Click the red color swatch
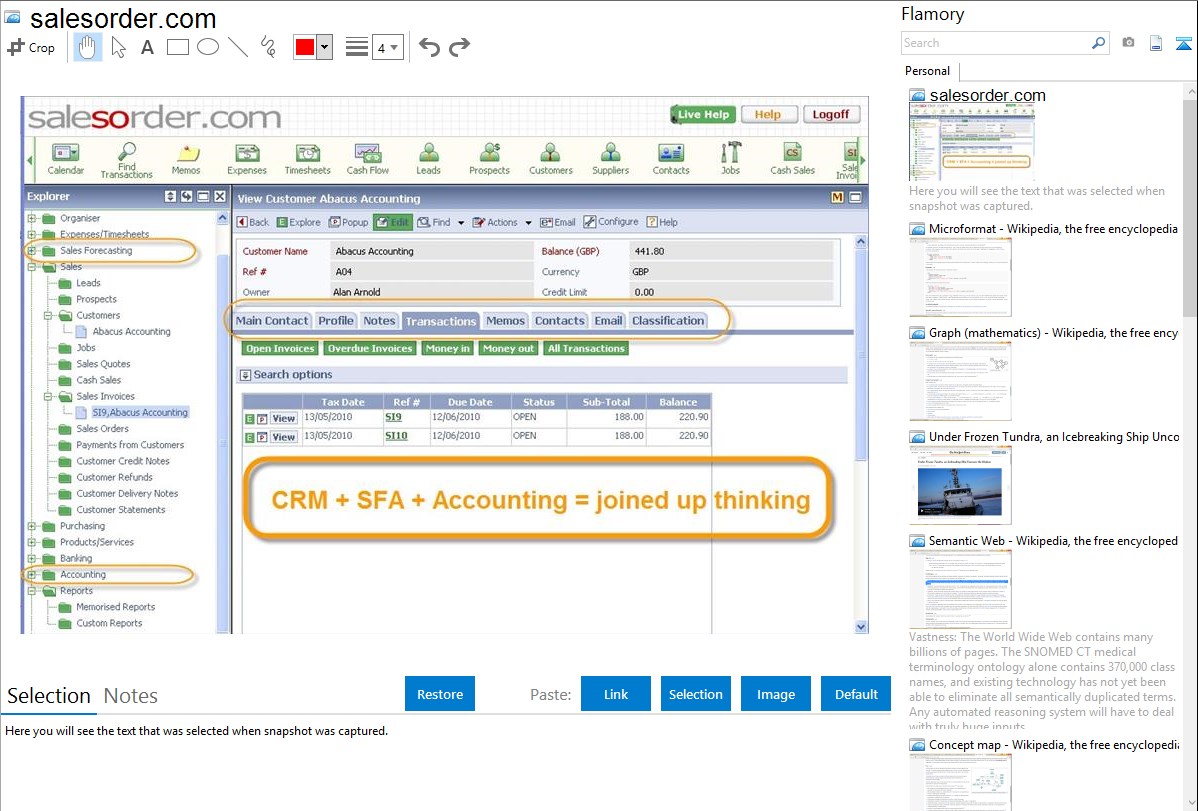Viewport: 1198px width, 811px height. [x=305, y=47]
